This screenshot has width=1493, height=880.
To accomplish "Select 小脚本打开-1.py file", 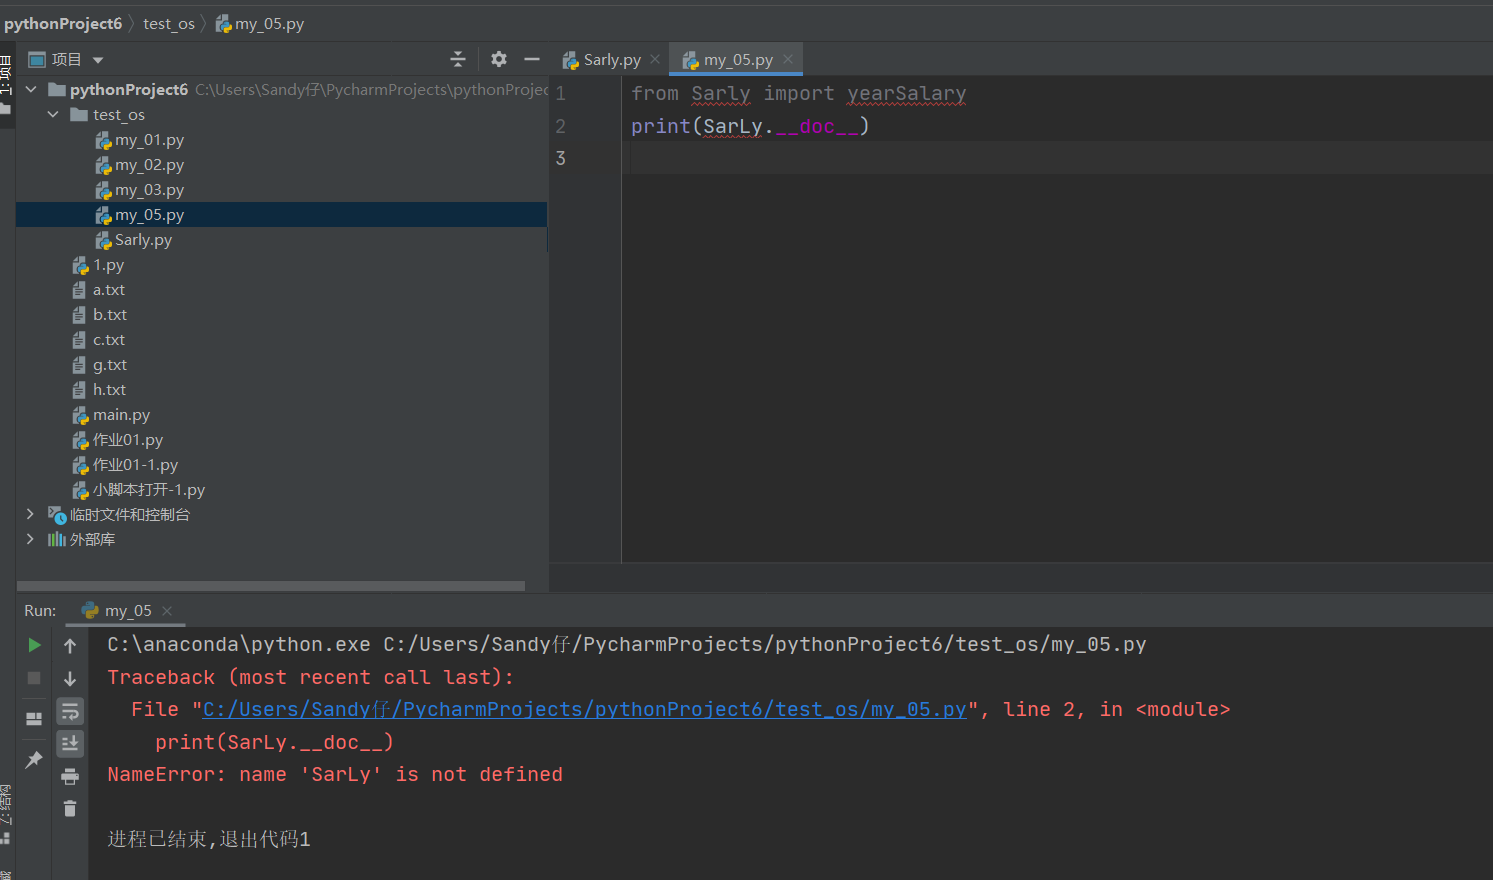I will [148, 490].
